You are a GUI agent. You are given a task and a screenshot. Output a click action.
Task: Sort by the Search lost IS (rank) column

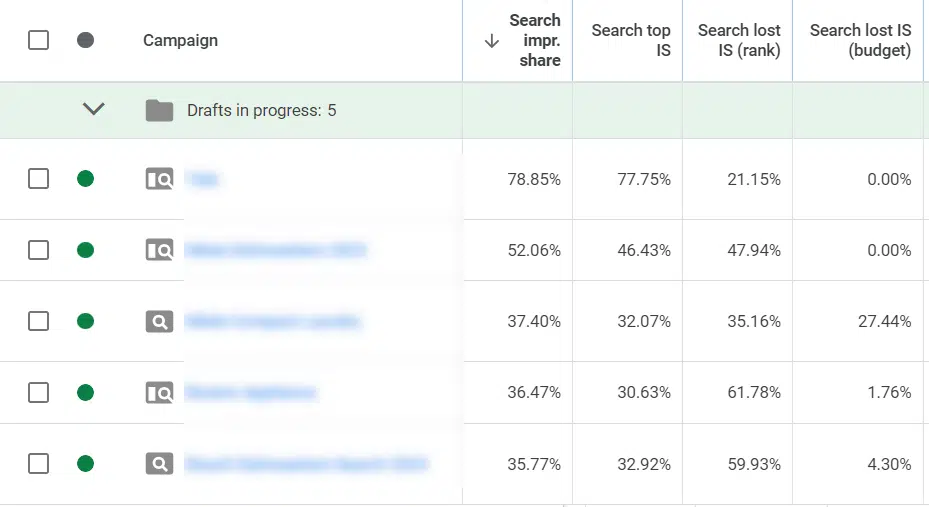pos(739,40)
